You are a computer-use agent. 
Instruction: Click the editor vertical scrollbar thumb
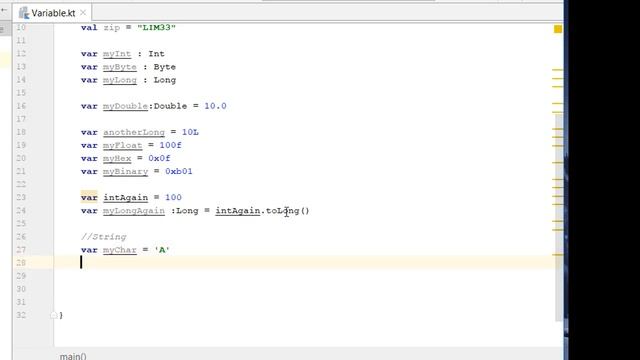[x=559, y=217]
